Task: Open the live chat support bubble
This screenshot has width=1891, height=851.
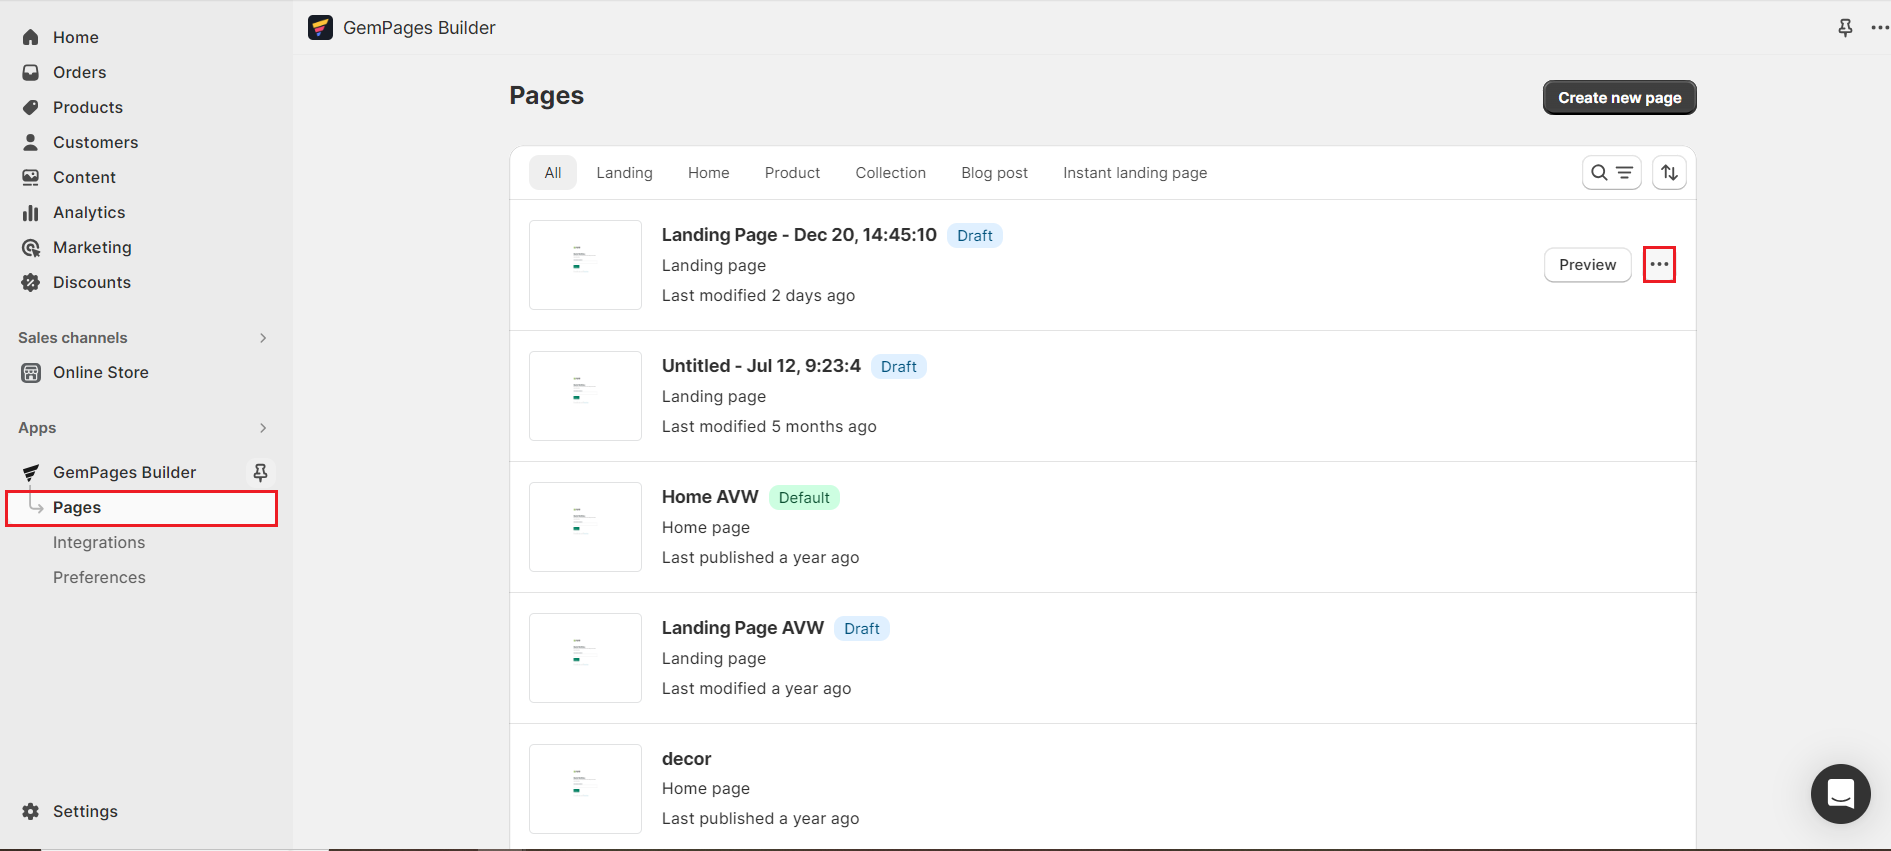Action: [1840, 794]
